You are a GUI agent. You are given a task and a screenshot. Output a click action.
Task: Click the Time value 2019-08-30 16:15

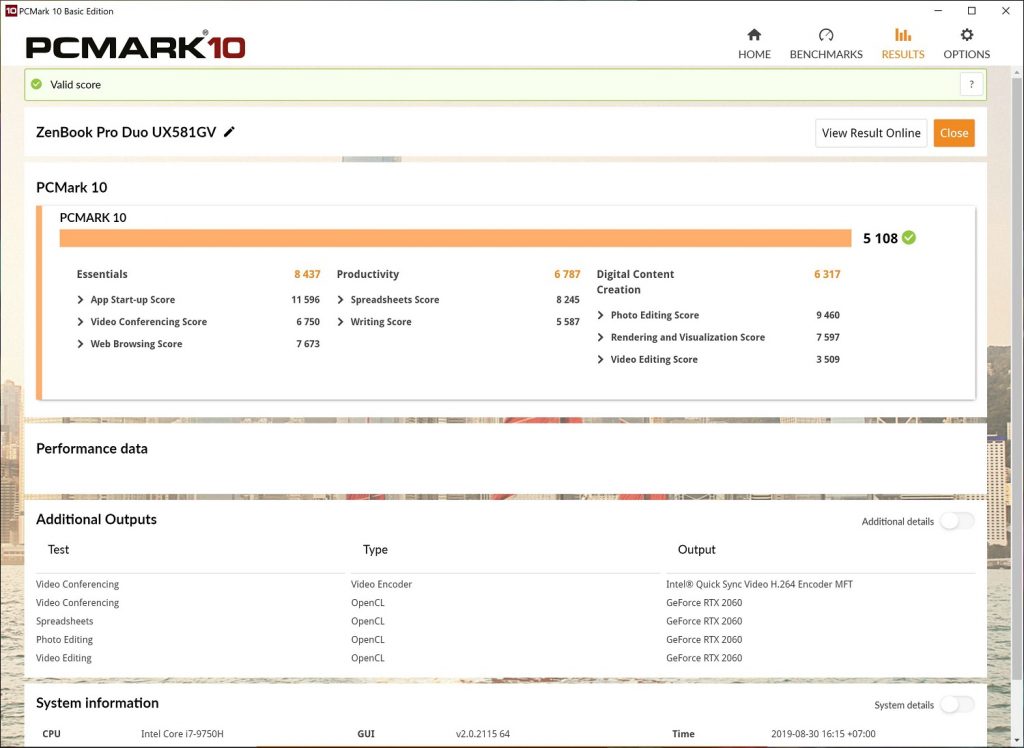click(x=823, y=734)
